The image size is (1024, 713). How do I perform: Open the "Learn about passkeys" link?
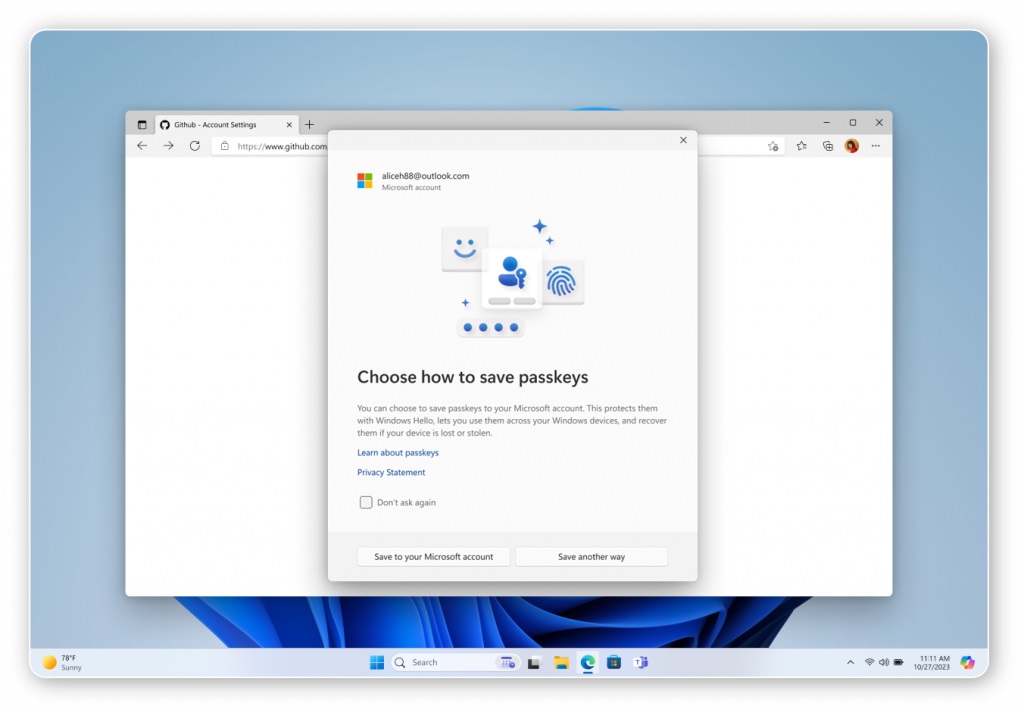click(x=397, y=452)
